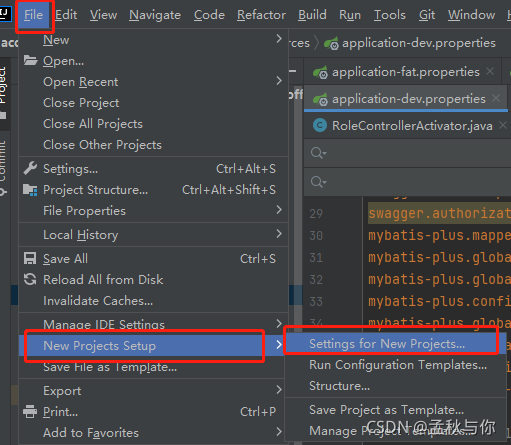Close the application-dev.properties tab
This screenshot has height=445, width=511.
pyautogui.click(x=496, y=98)
